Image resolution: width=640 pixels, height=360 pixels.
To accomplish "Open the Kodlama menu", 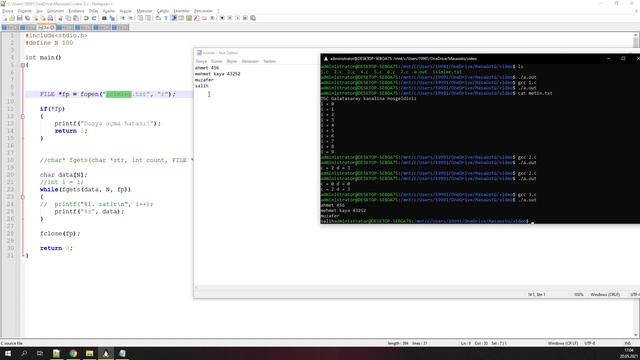I will click(76, 11).
